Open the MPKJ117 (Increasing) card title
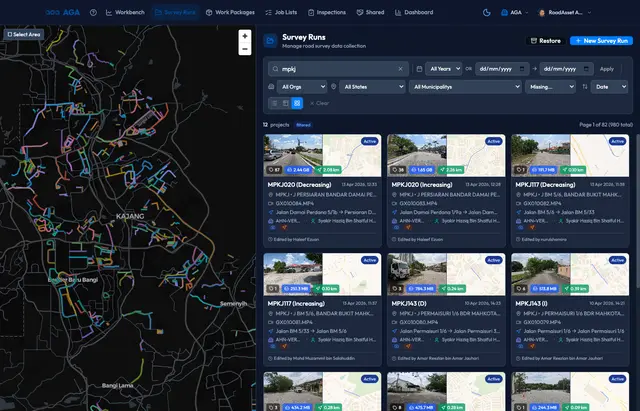The height and width of the screenshot is (411, 640). click(x=296, y=304)
